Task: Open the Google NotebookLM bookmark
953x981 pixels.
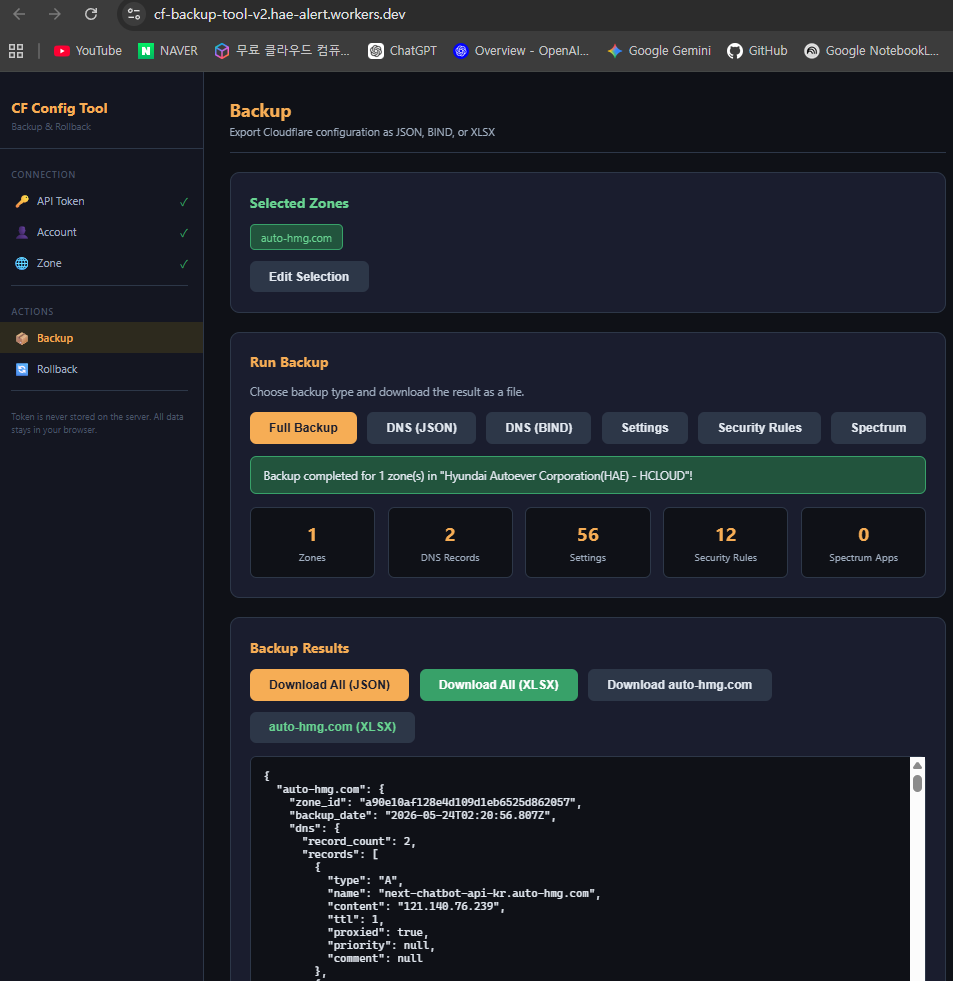Action: pos(872,51)
